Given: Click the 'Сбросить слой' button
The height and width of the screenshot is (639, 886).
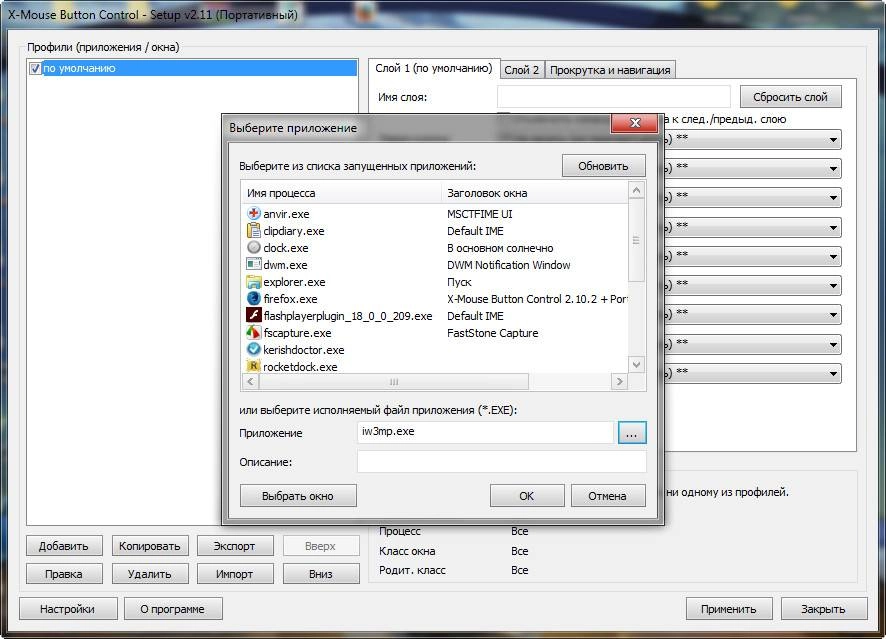Looking at the screenshot, I should 791,97.
